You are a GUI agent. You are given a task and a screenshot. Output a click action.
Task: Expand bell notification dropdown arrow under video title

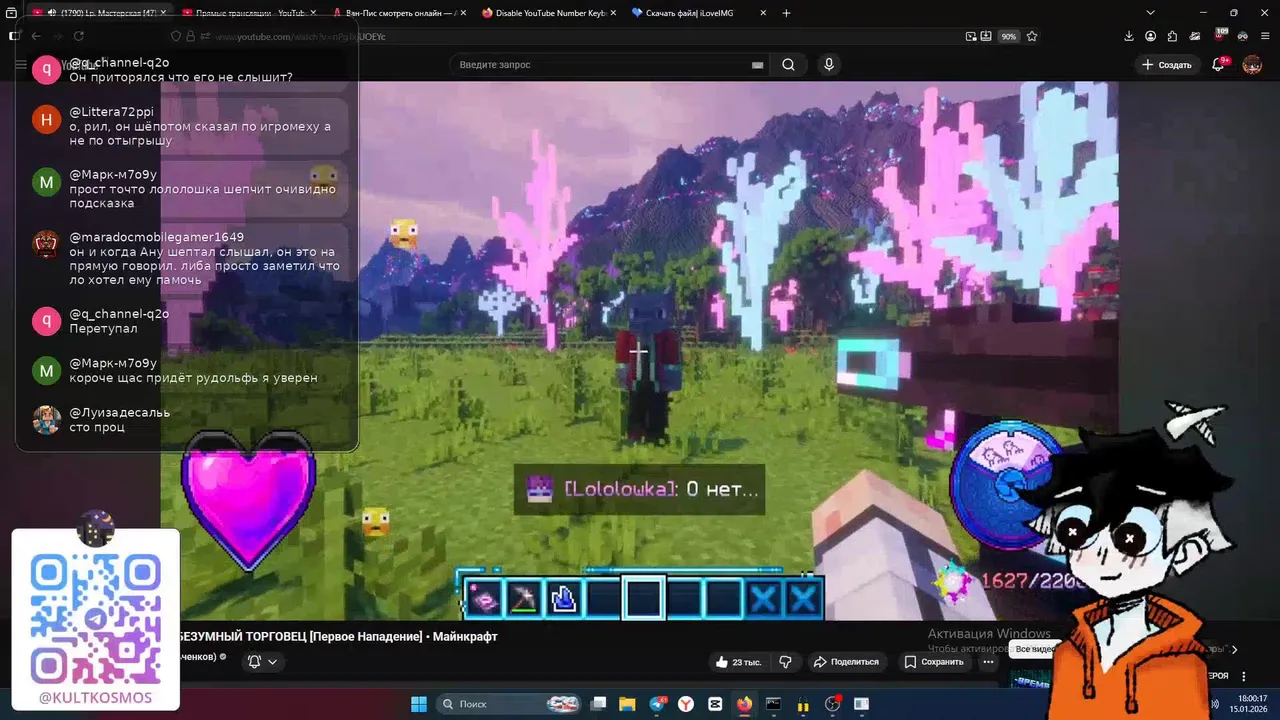click(272, 662)
